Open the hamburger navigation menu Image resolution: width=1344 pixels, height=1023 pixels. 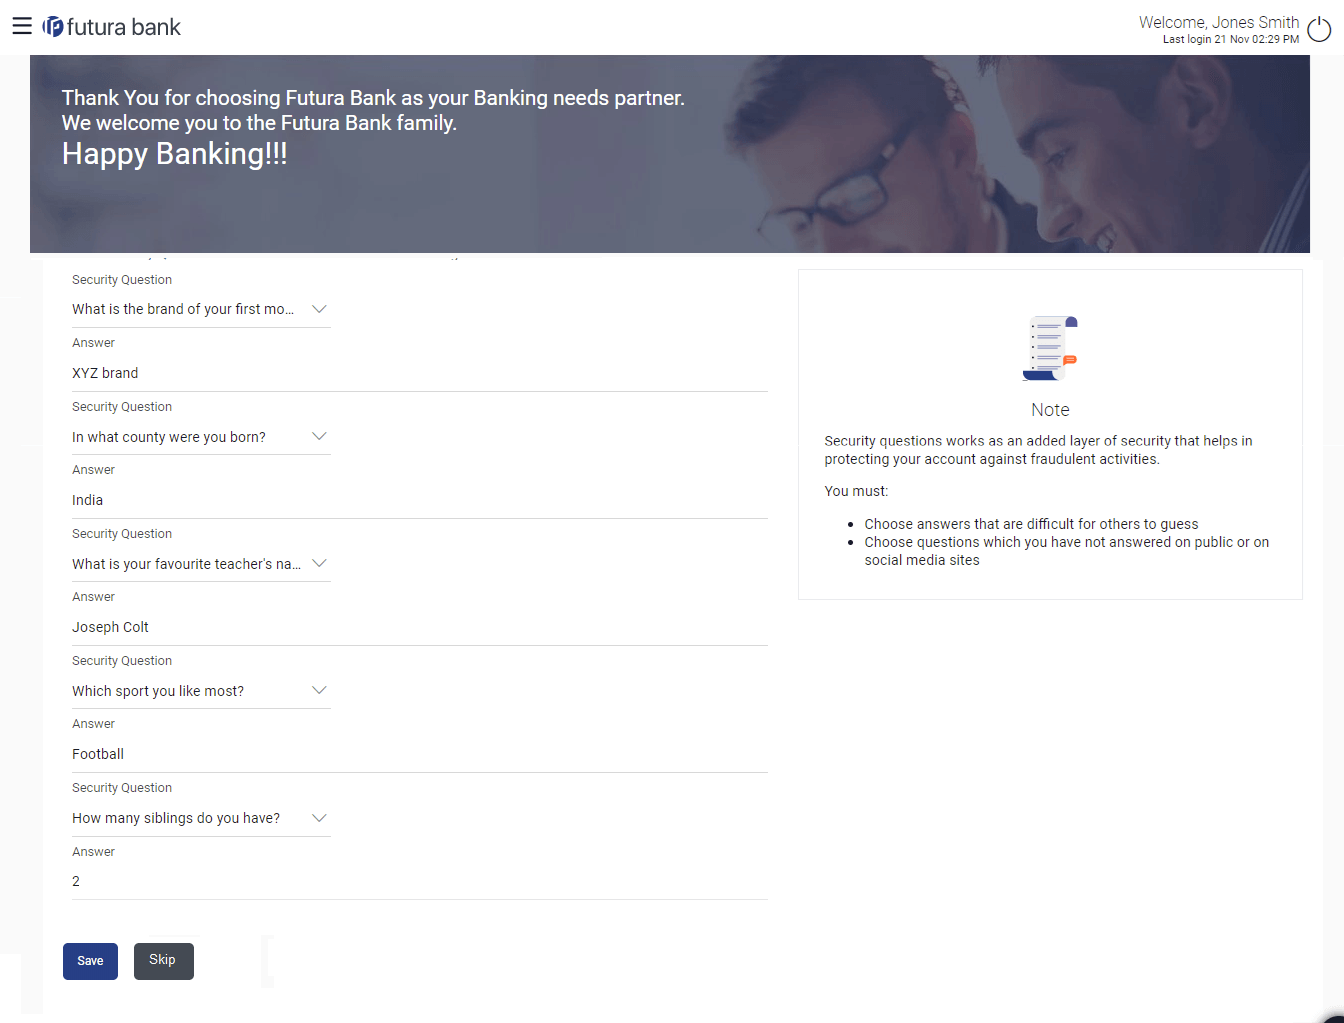tap(22, 26)
